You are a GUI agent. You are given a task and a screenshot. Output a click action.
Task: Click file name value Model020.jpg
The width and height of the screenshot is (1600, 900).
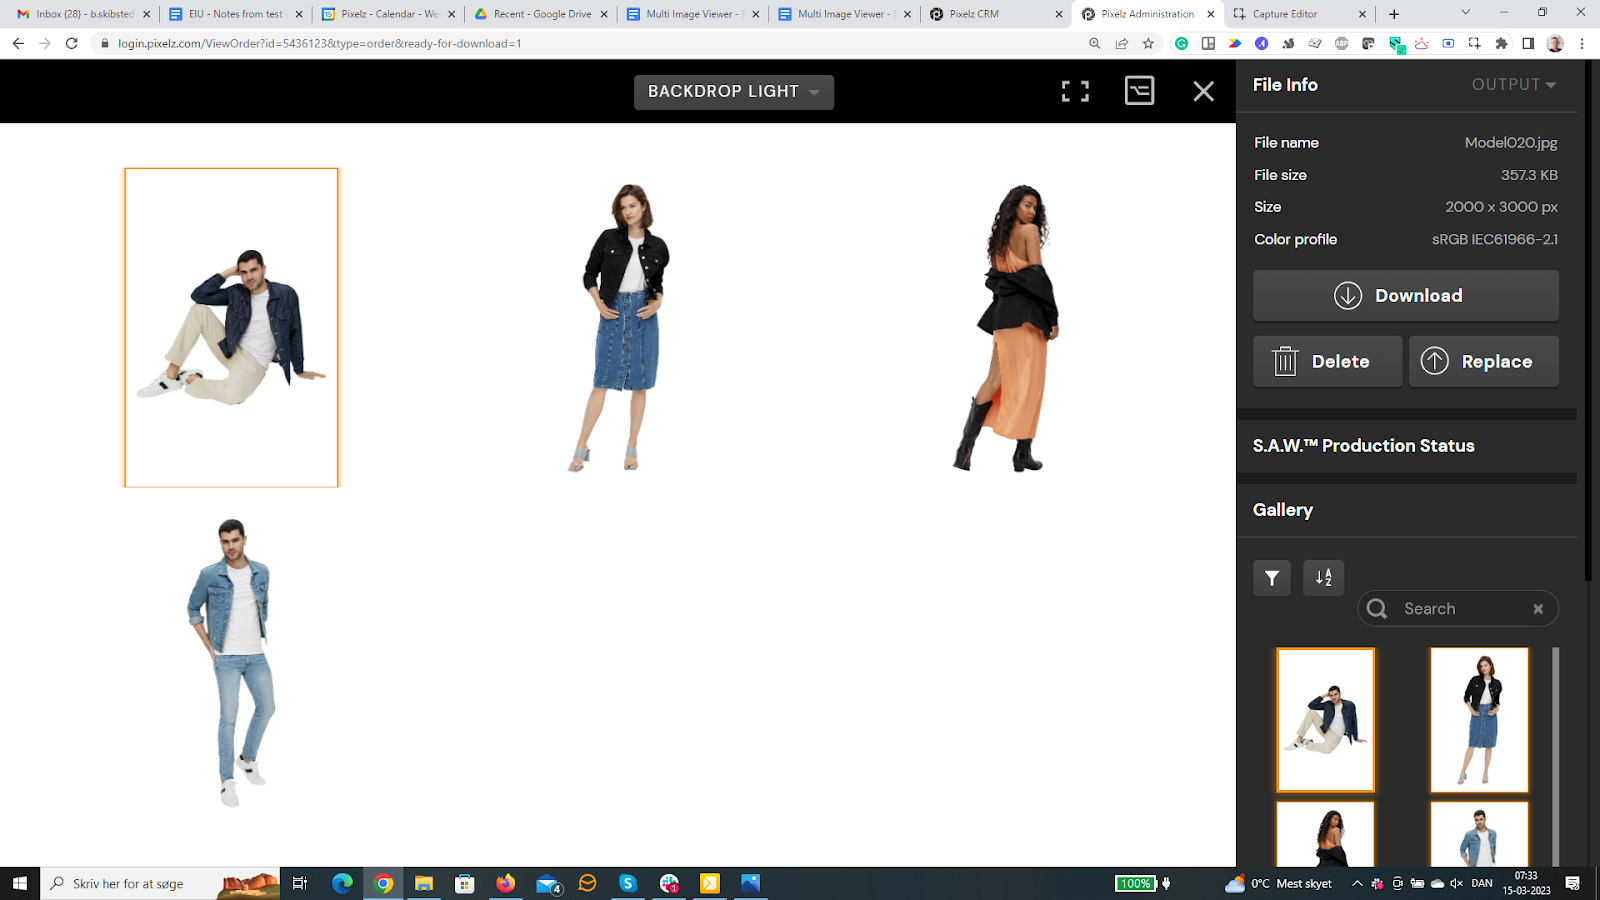1511,143
